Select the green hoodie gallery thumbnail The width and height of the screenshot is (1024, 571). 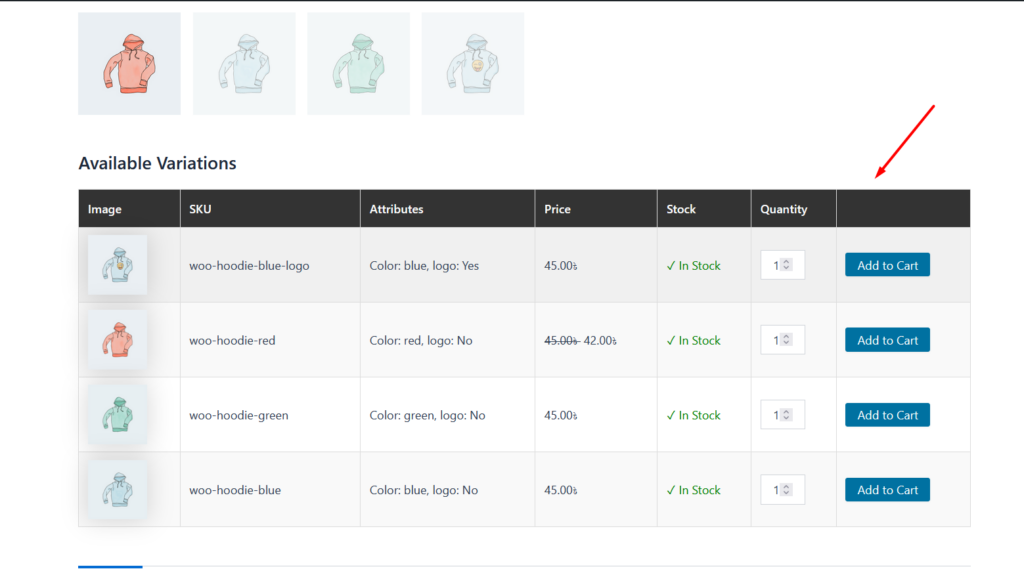(x=358, y=64)
